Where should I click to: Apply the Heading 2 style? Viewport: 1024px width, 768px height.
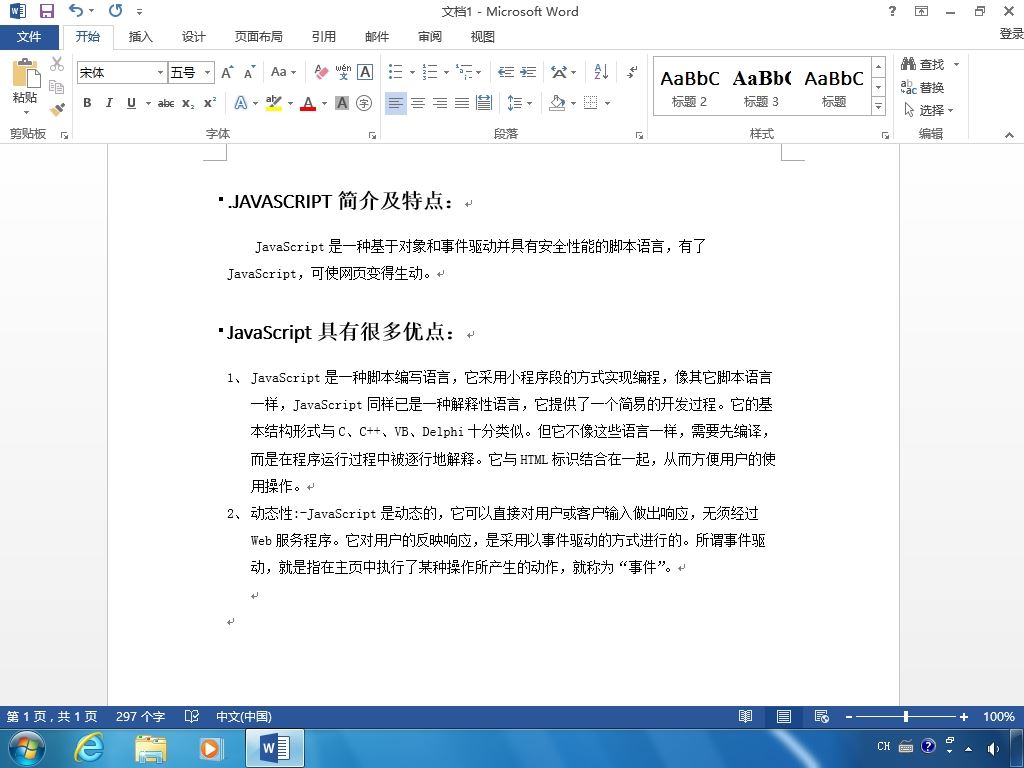point(690,87)
